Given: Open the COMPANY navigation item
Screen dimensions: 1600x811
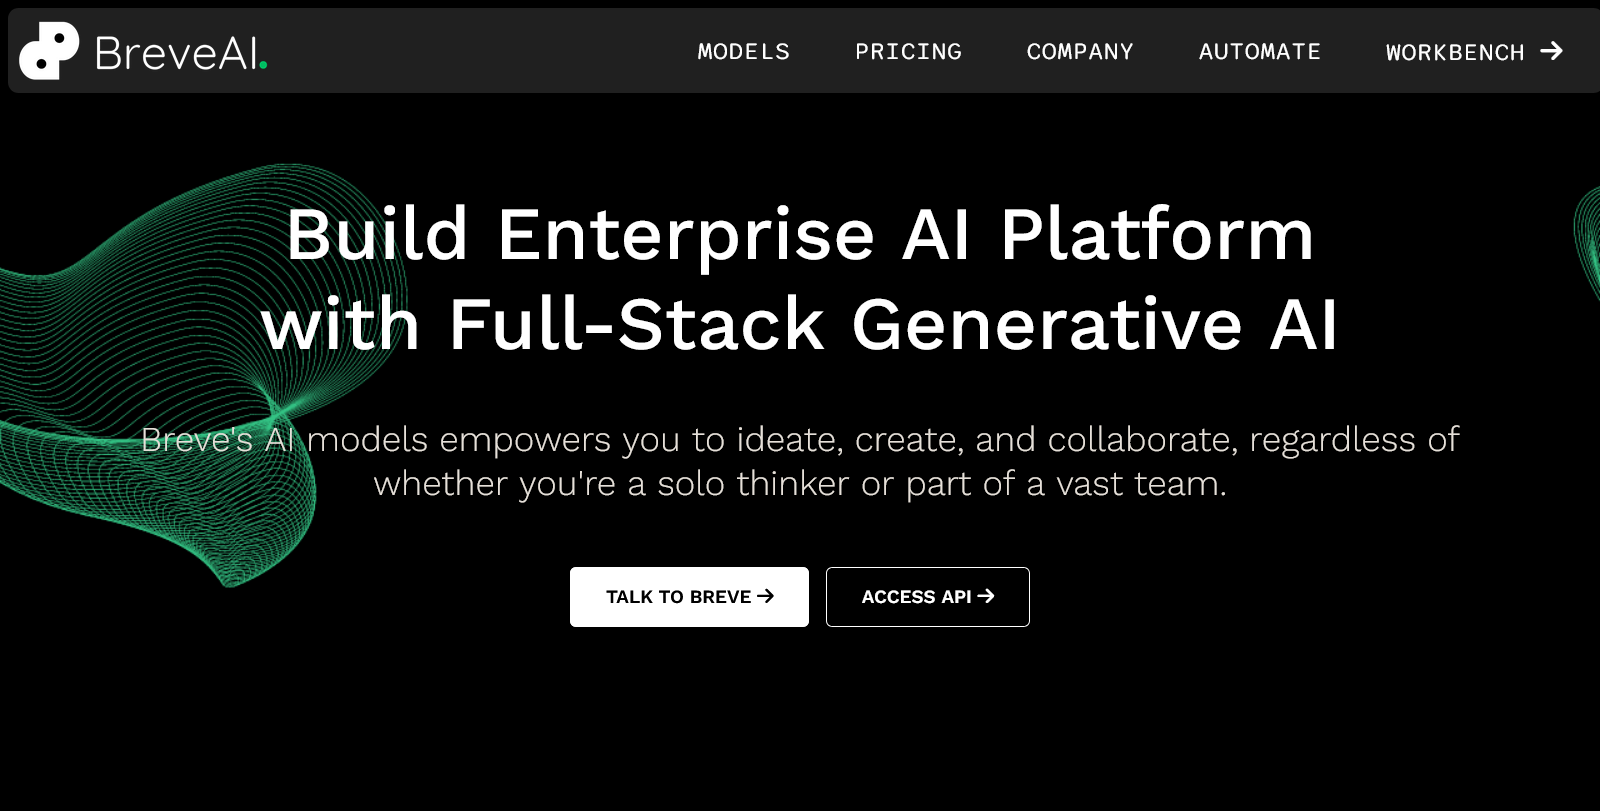Looking at the screenshot, I should point(1080,52).
